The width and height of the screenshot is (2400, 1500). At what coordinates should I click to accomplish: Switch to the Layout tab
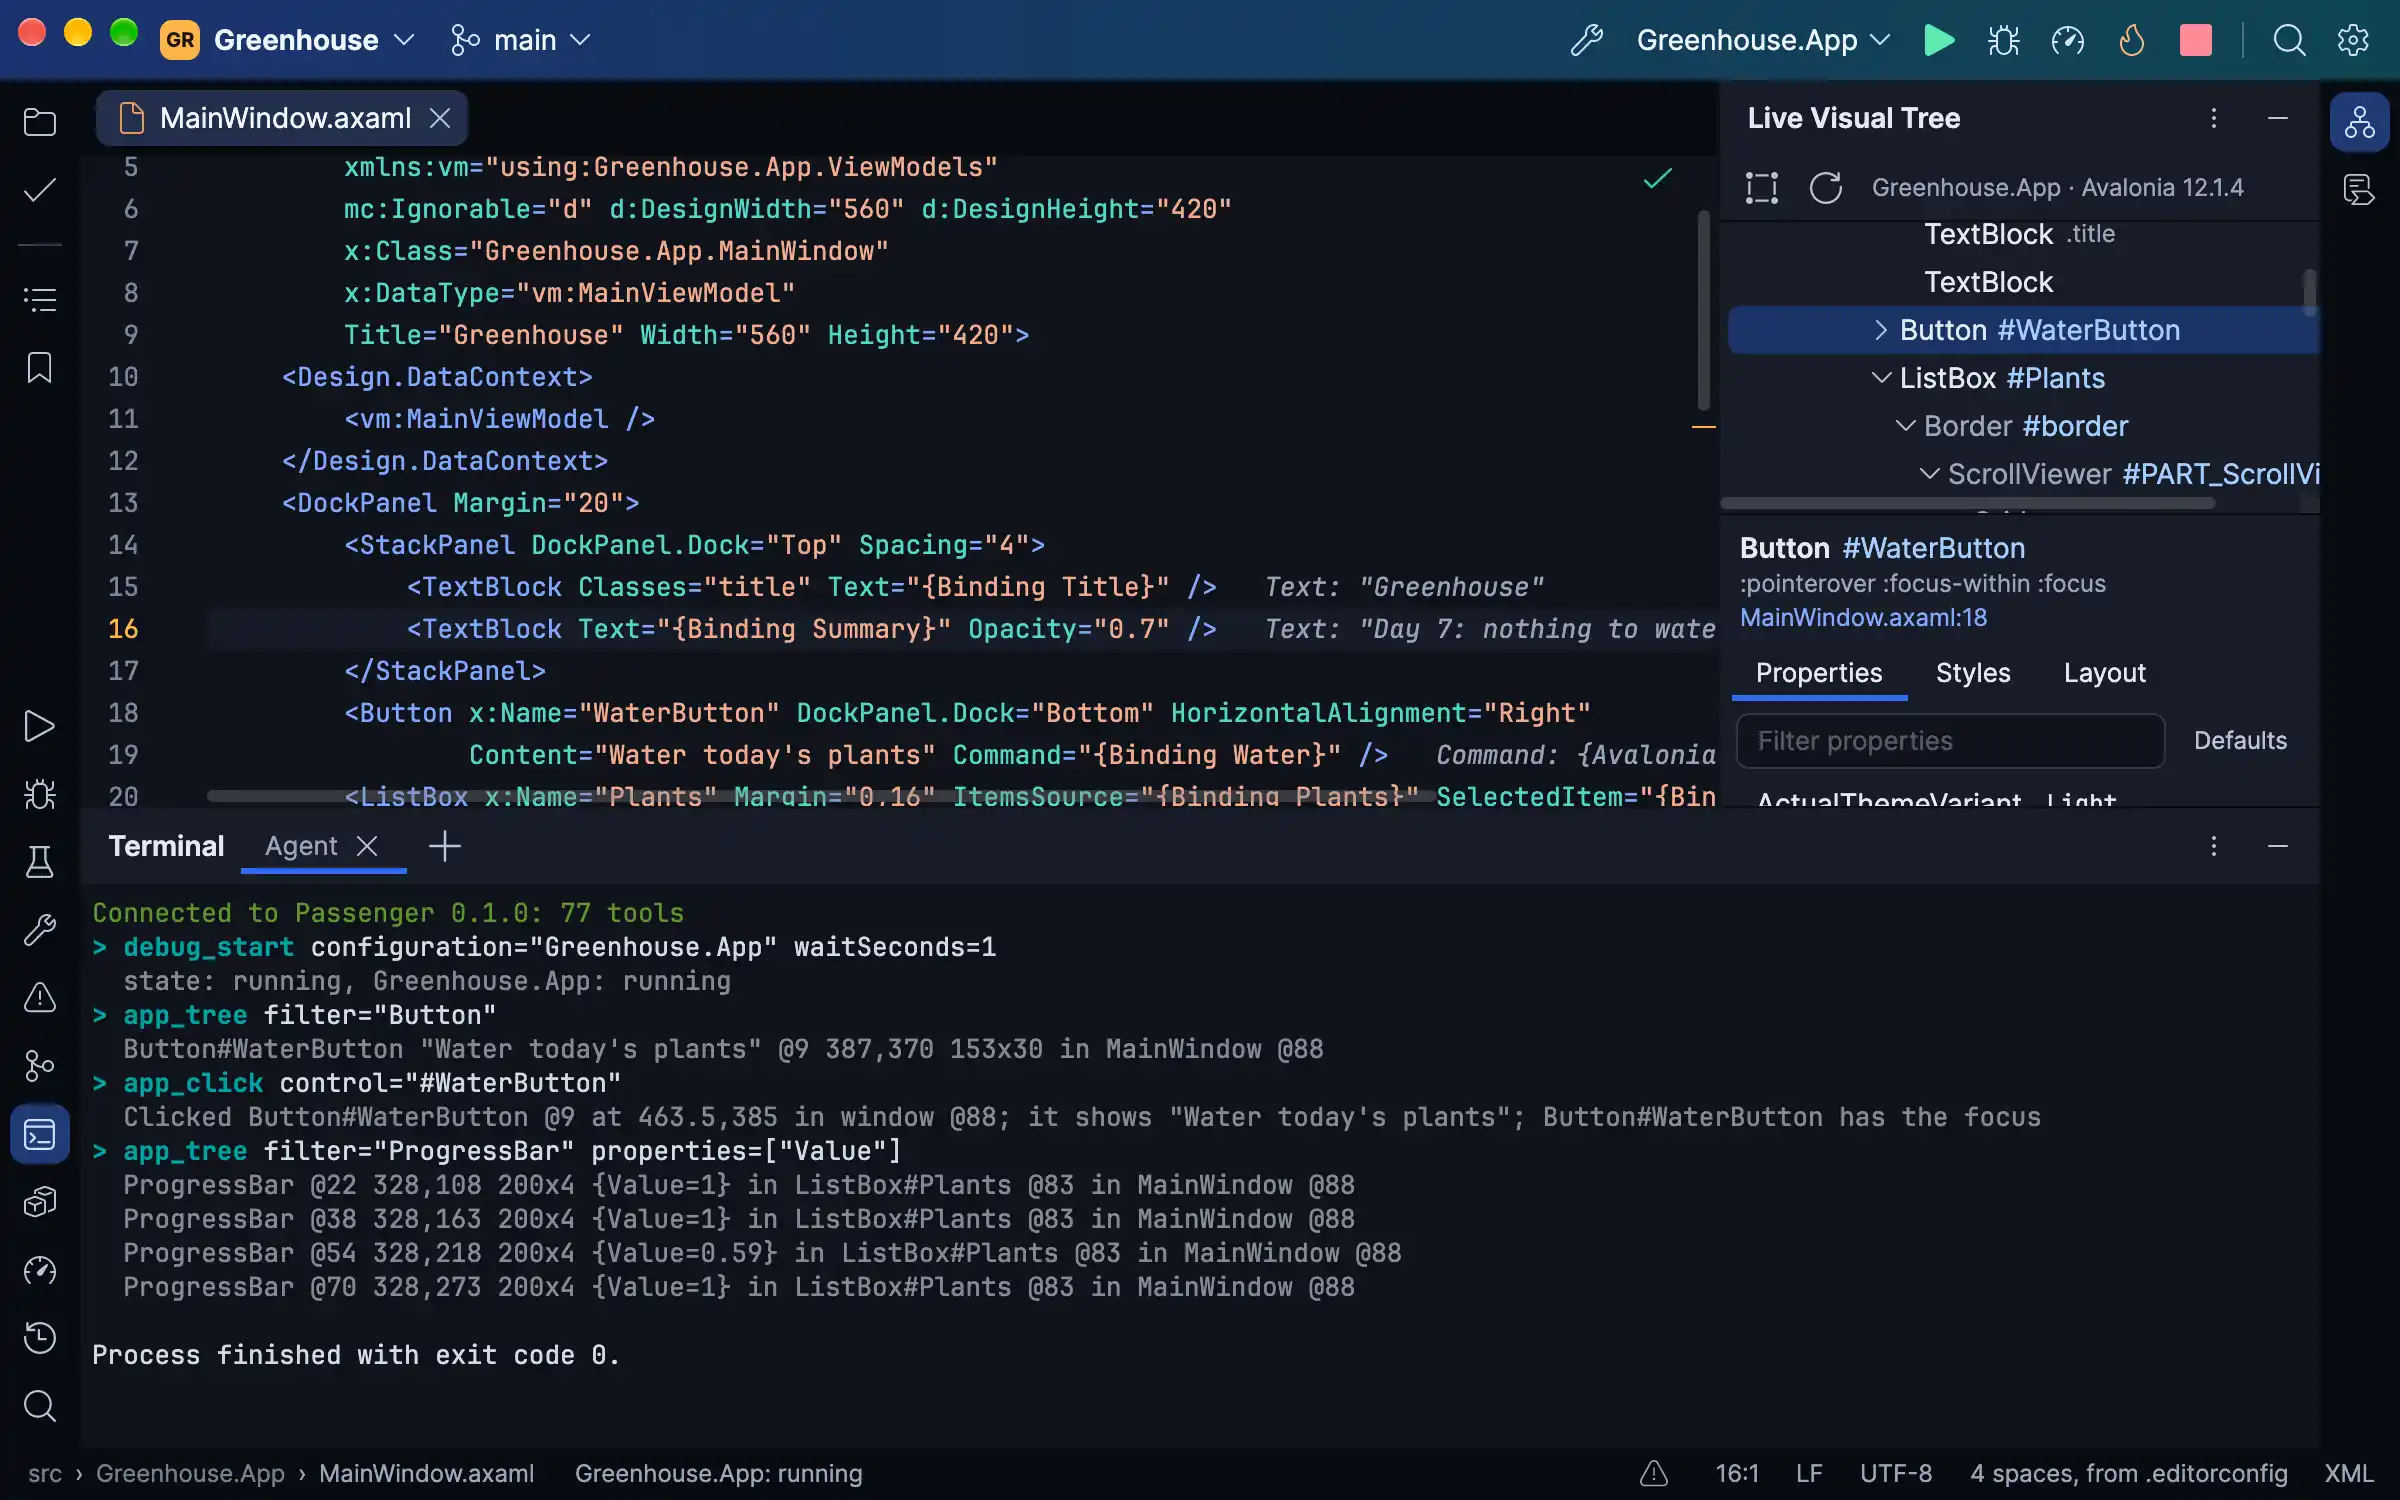[x=2104, y=673]
